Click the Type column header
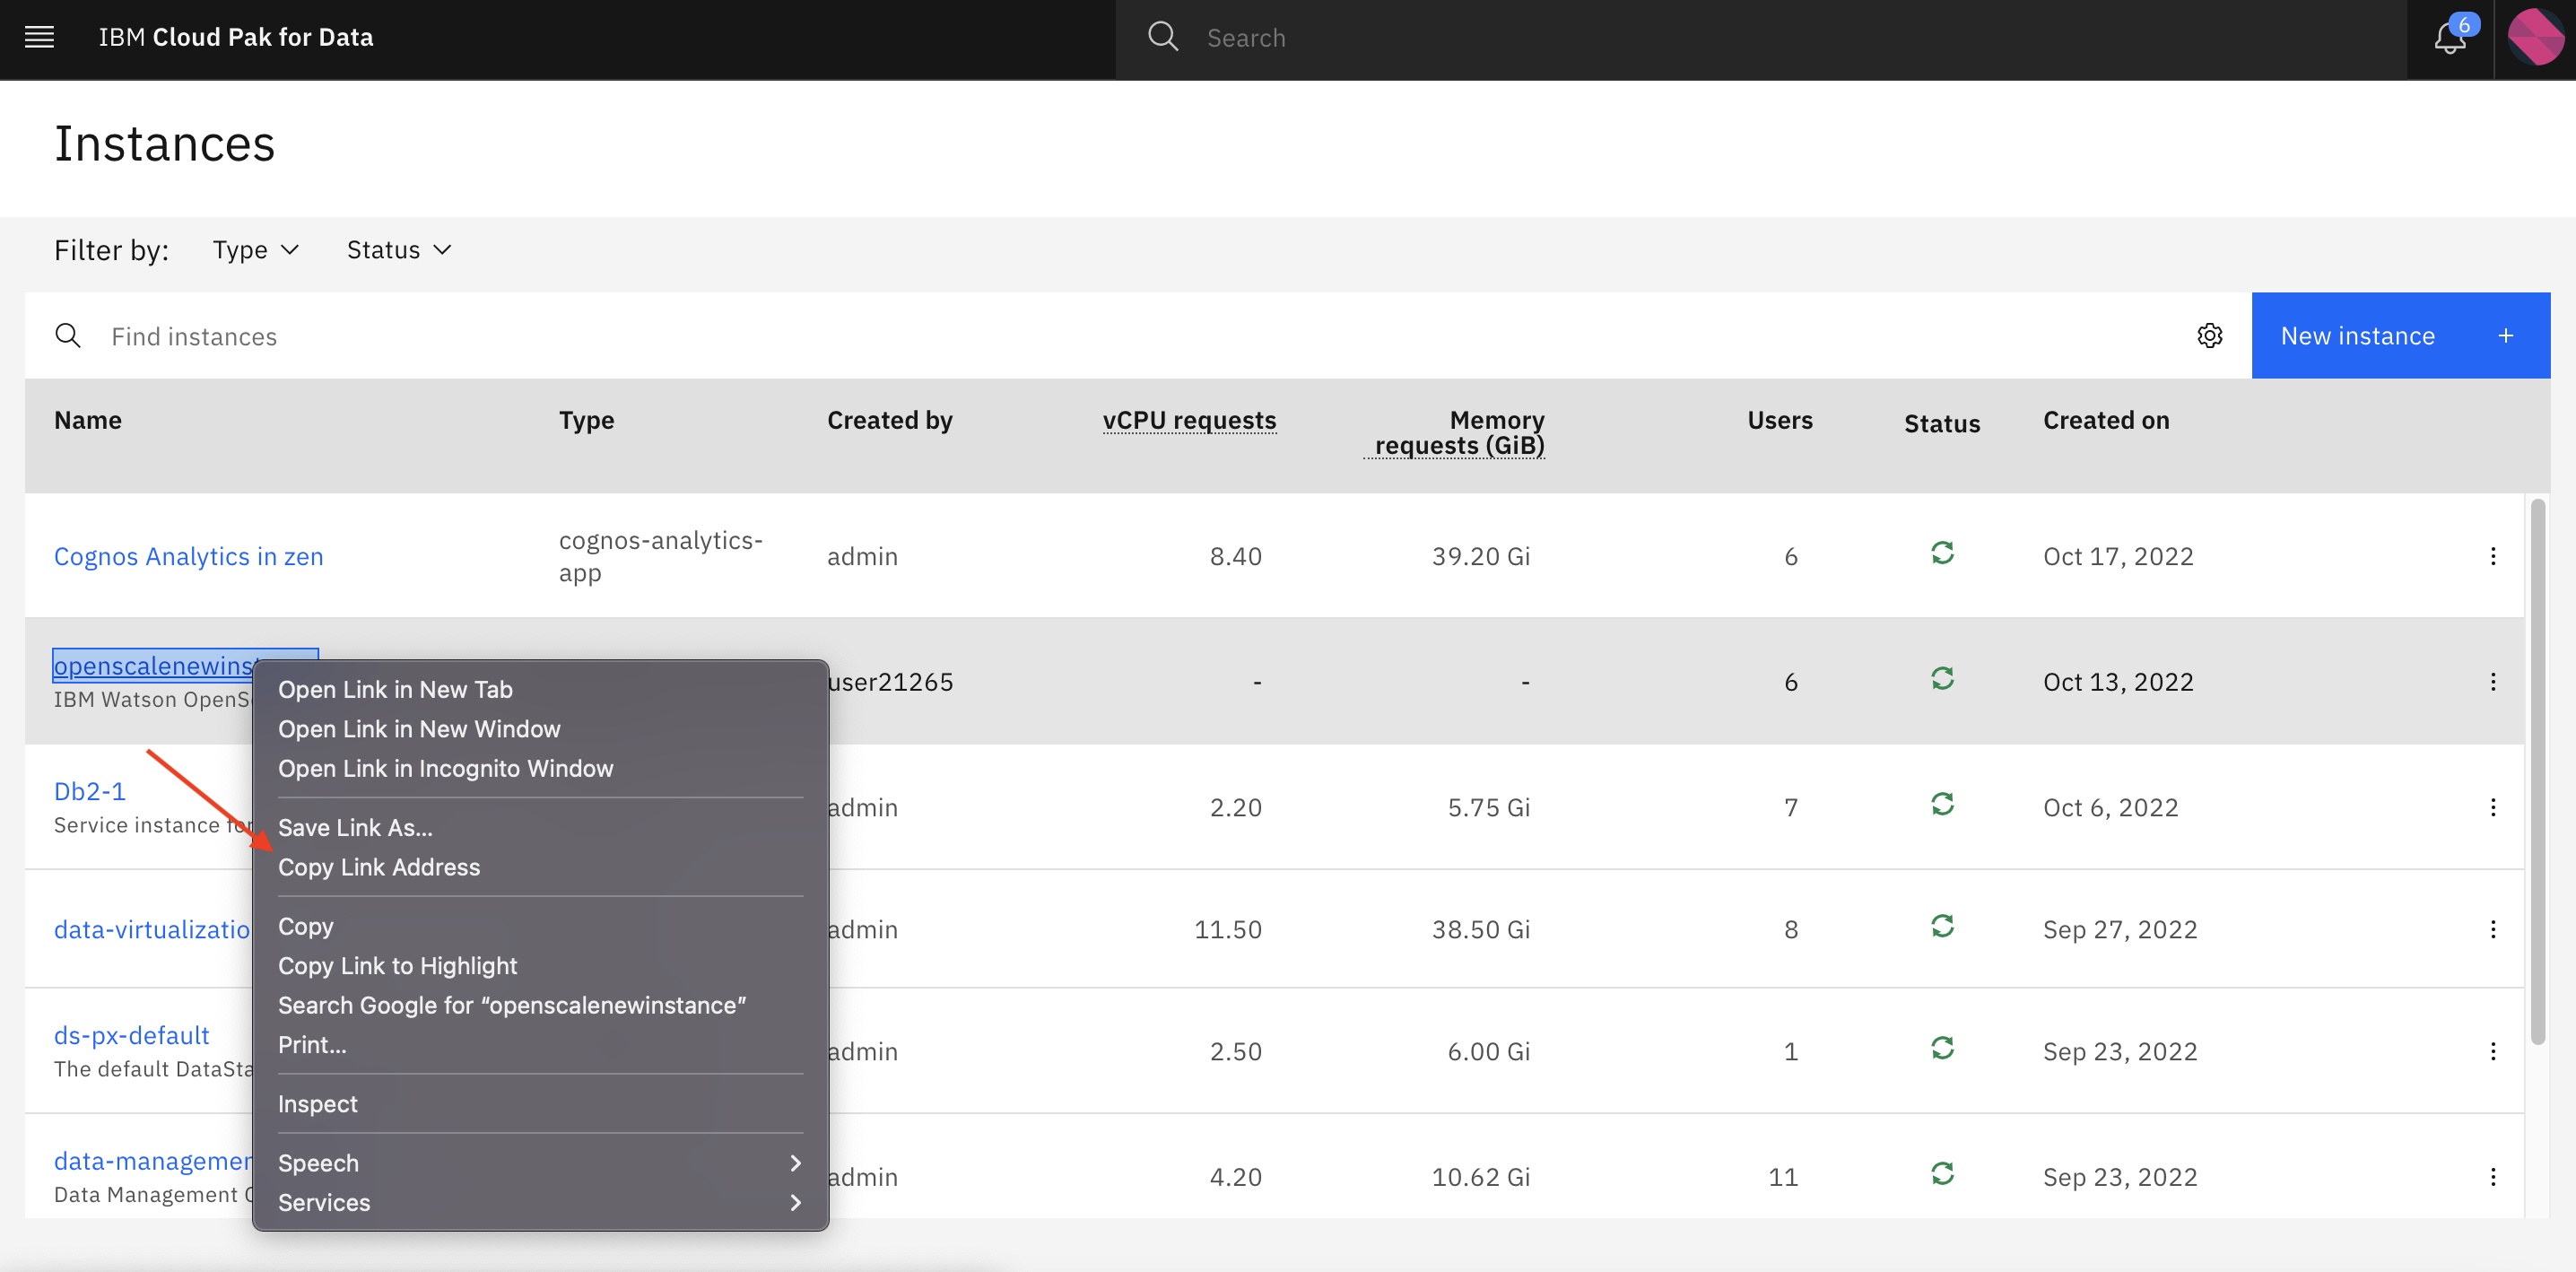 click(x=586, y=421)
